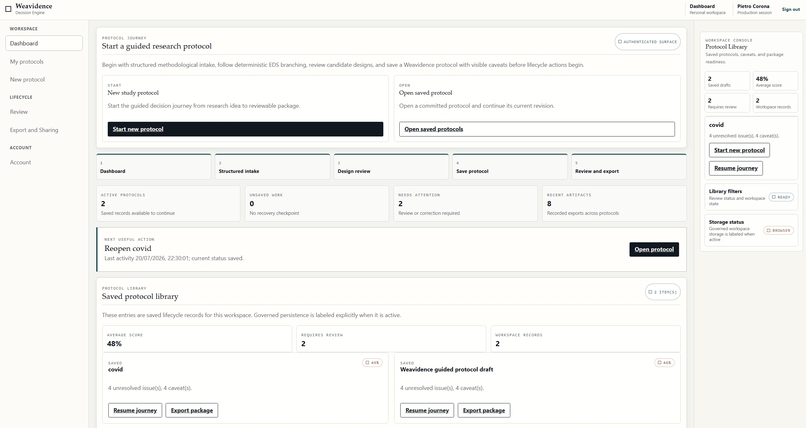The width and height of the screenshot is (806, 428).
Task: Click 'Saved protocol library' heading
Action: click(140, 296)
